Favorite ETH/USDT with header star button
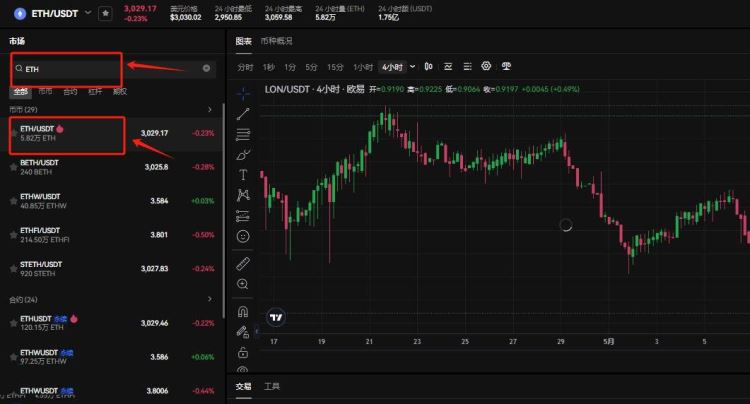This screenshot has height=404, width=750. click(105, 13)
